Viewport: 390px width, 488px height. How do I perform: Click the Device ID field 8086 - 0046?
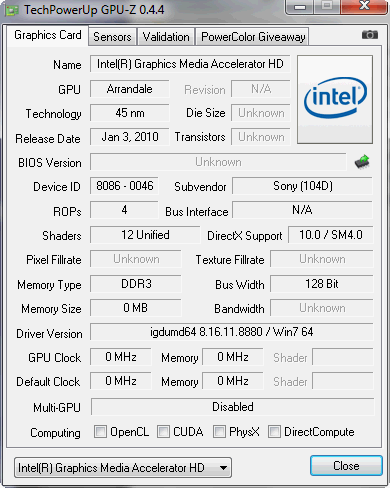coord(124,186)
